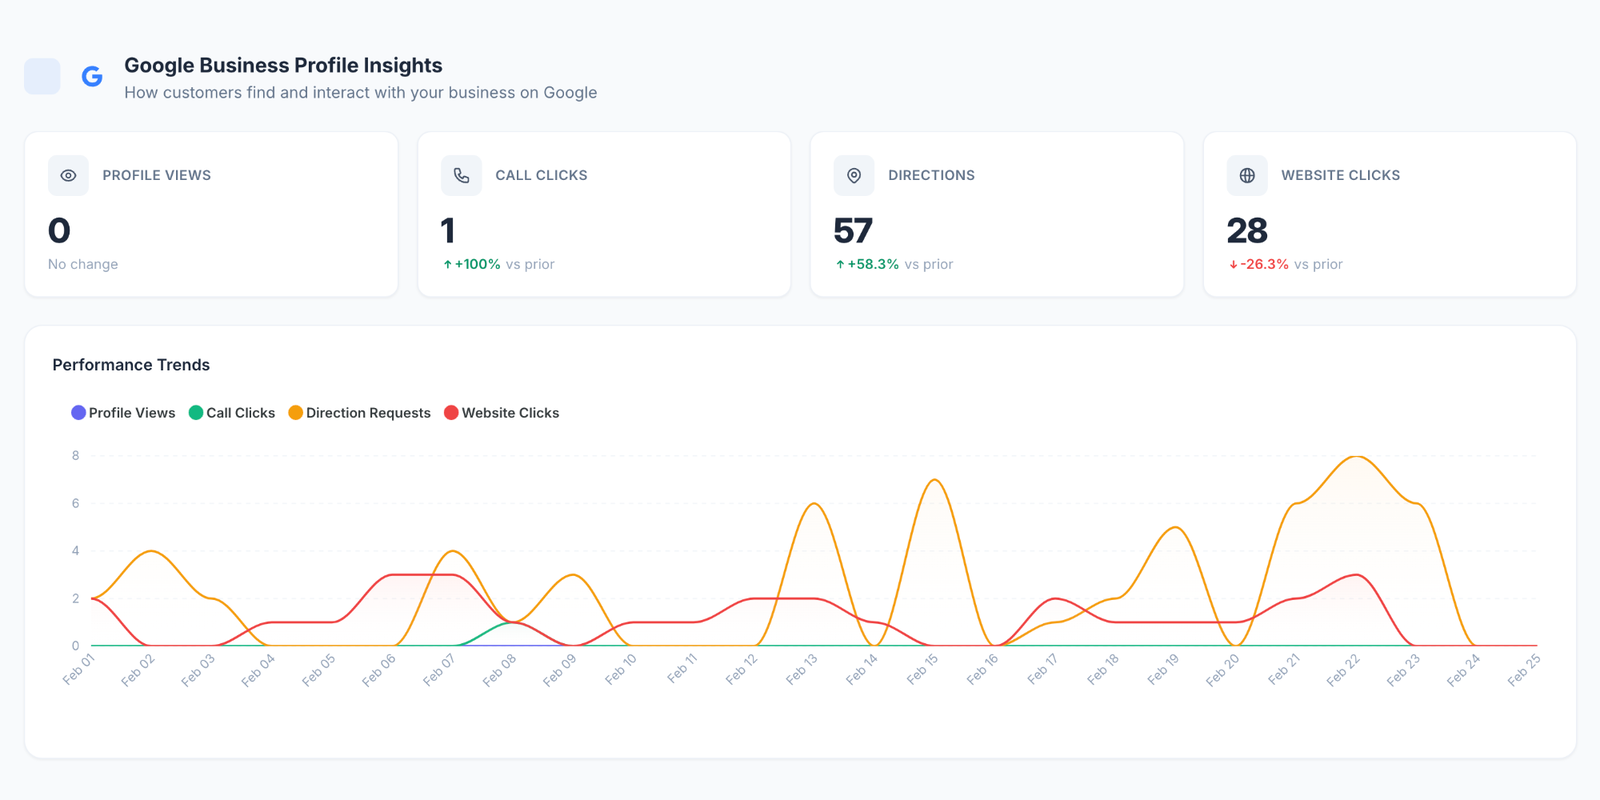Click the light blue square beside Google logo
This screenshot has width=1600, height=800.
(42, 77)
